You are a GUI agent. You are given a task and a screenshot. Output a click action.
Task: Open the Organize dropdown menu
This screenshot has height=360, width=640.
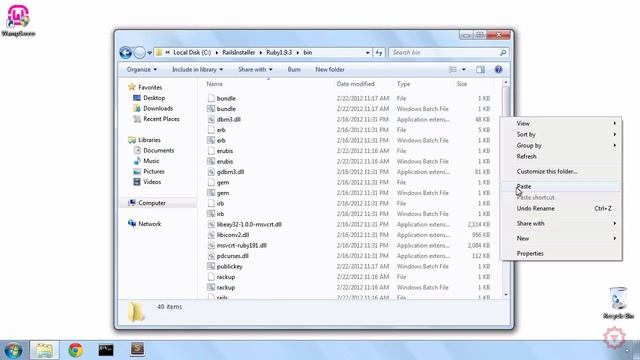[142, 70]
